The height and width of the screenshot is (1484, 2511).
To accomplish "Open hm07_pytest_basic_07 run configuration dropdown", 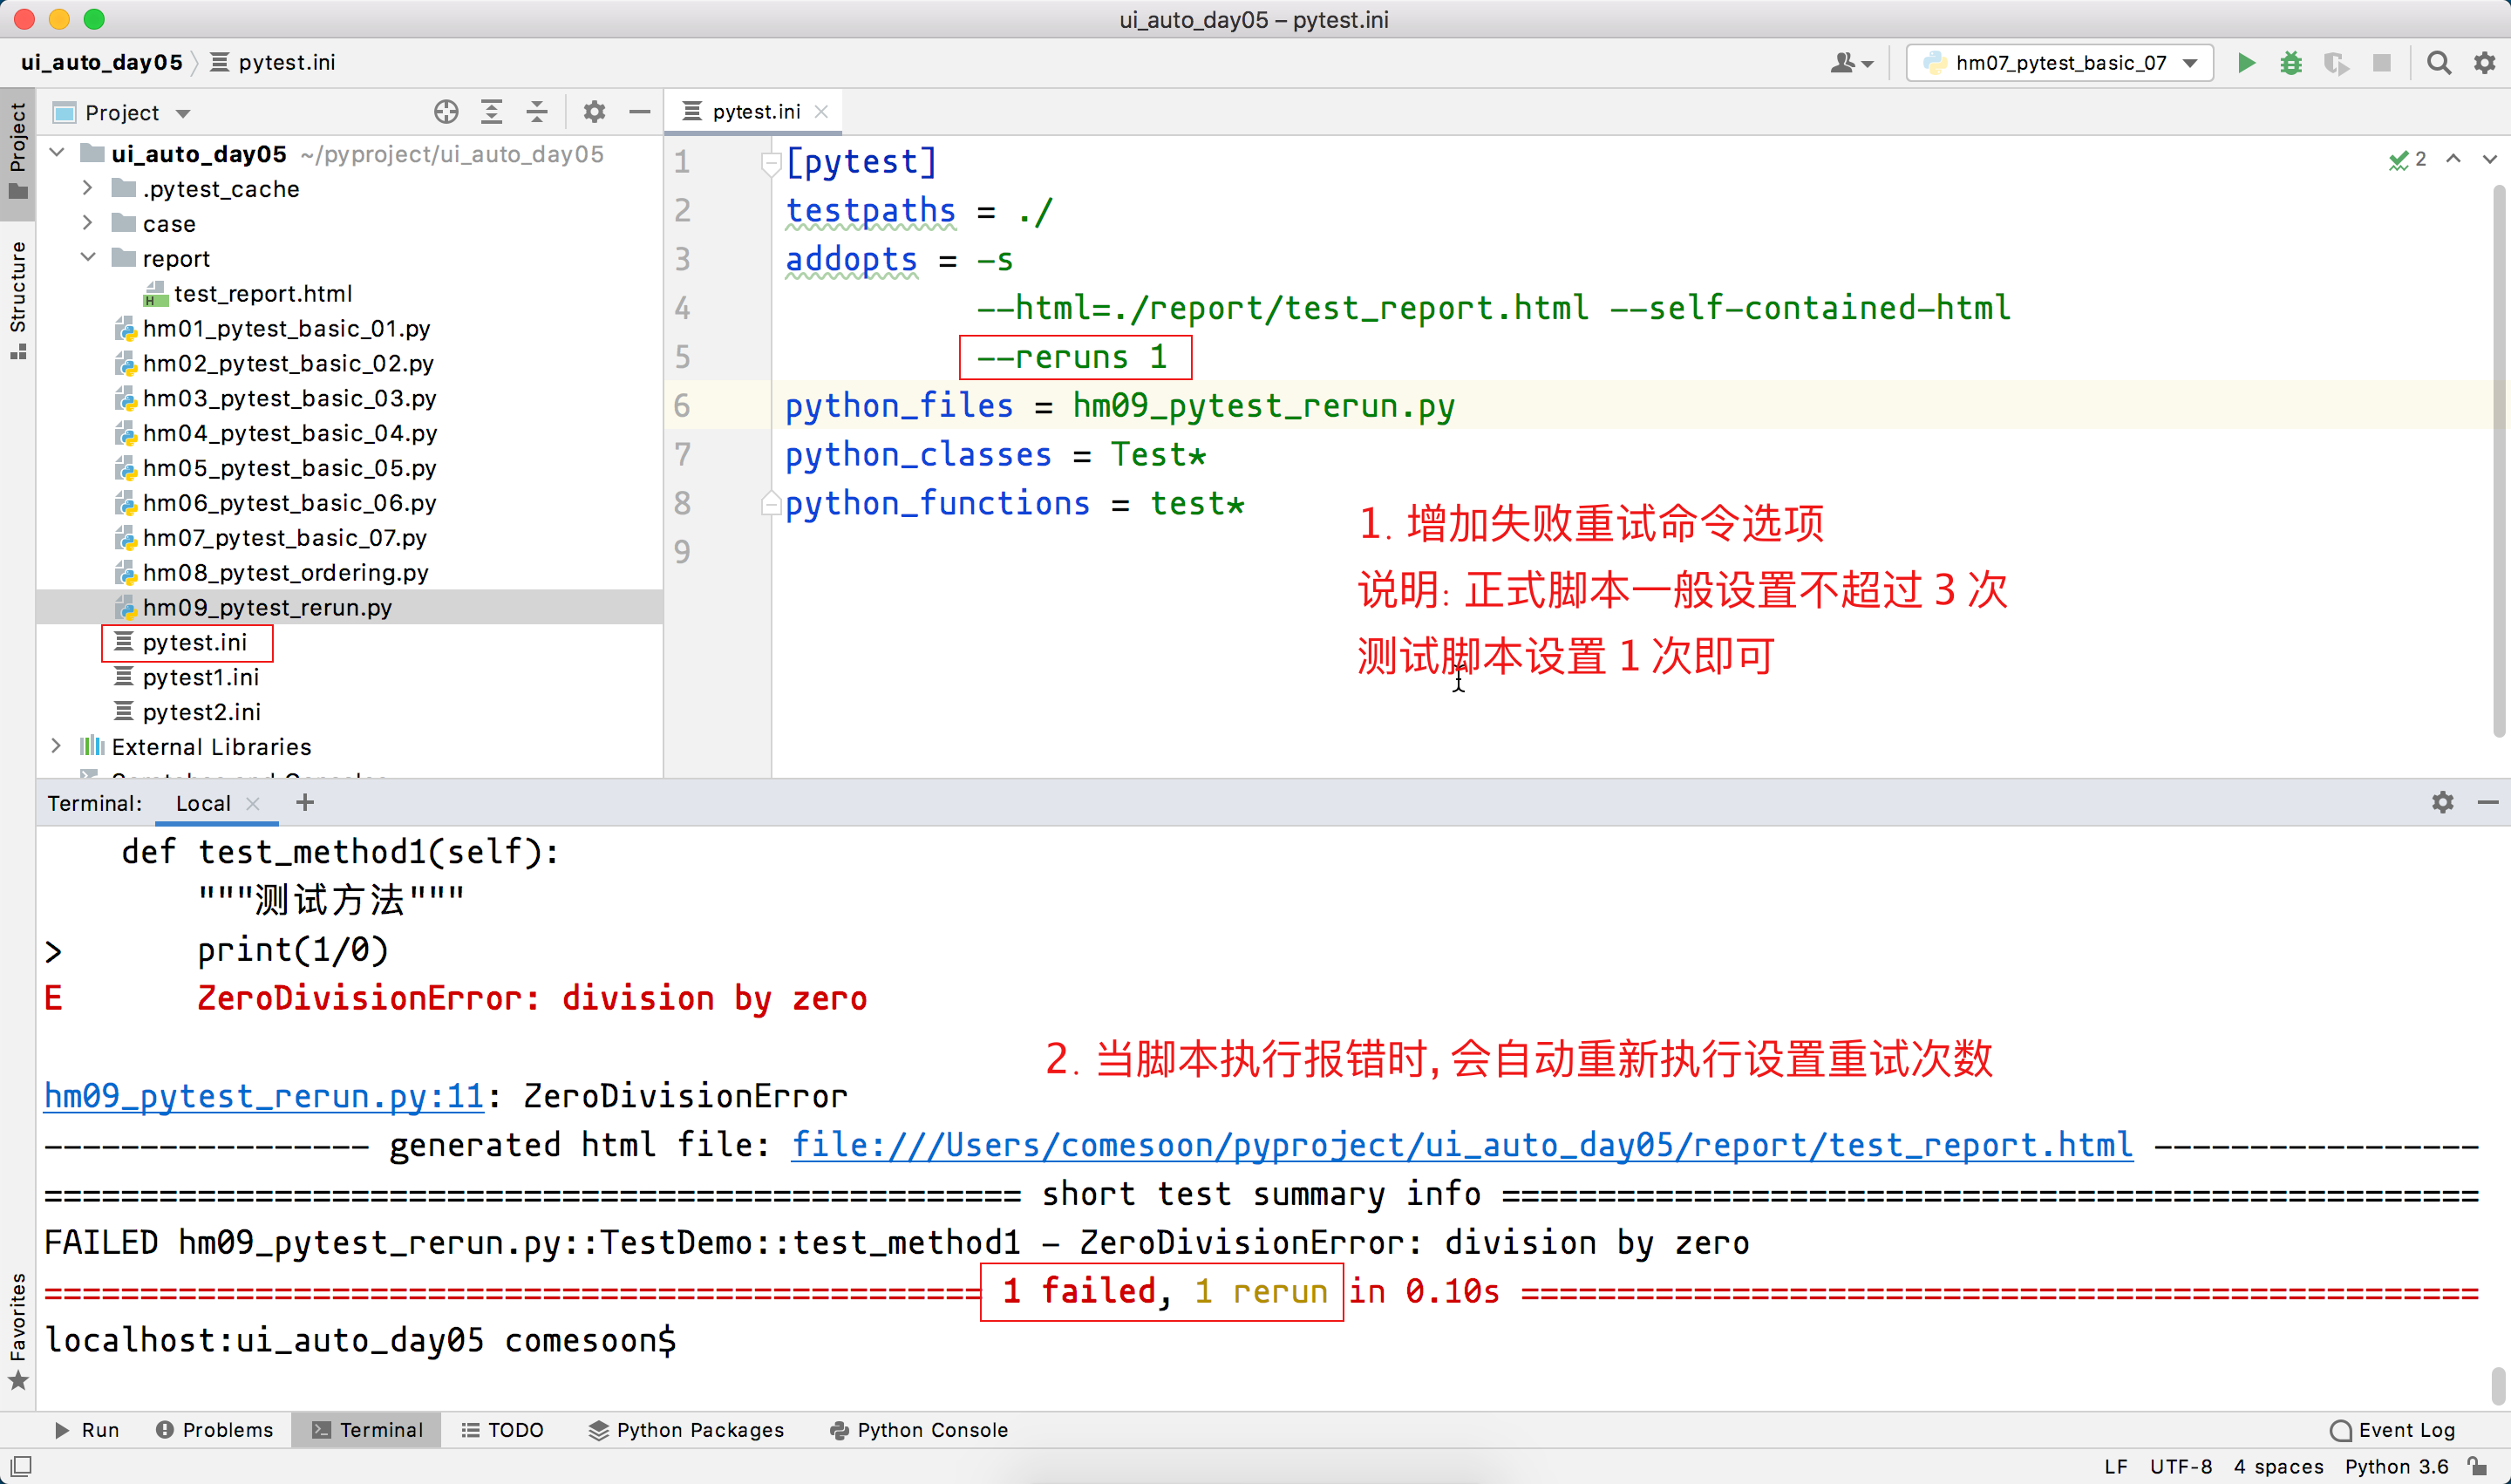I will (x=2059, y=63).
